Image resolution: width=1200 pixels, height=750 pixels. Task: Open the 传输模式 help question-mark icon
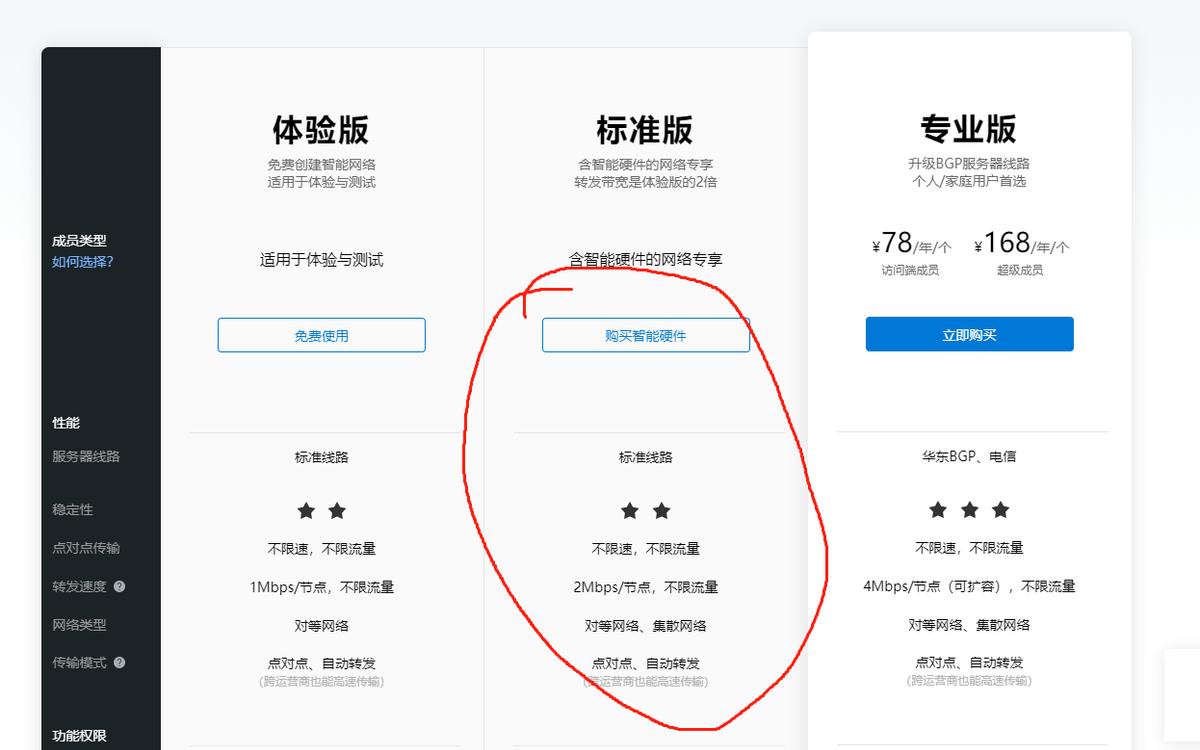click(118, 662)
